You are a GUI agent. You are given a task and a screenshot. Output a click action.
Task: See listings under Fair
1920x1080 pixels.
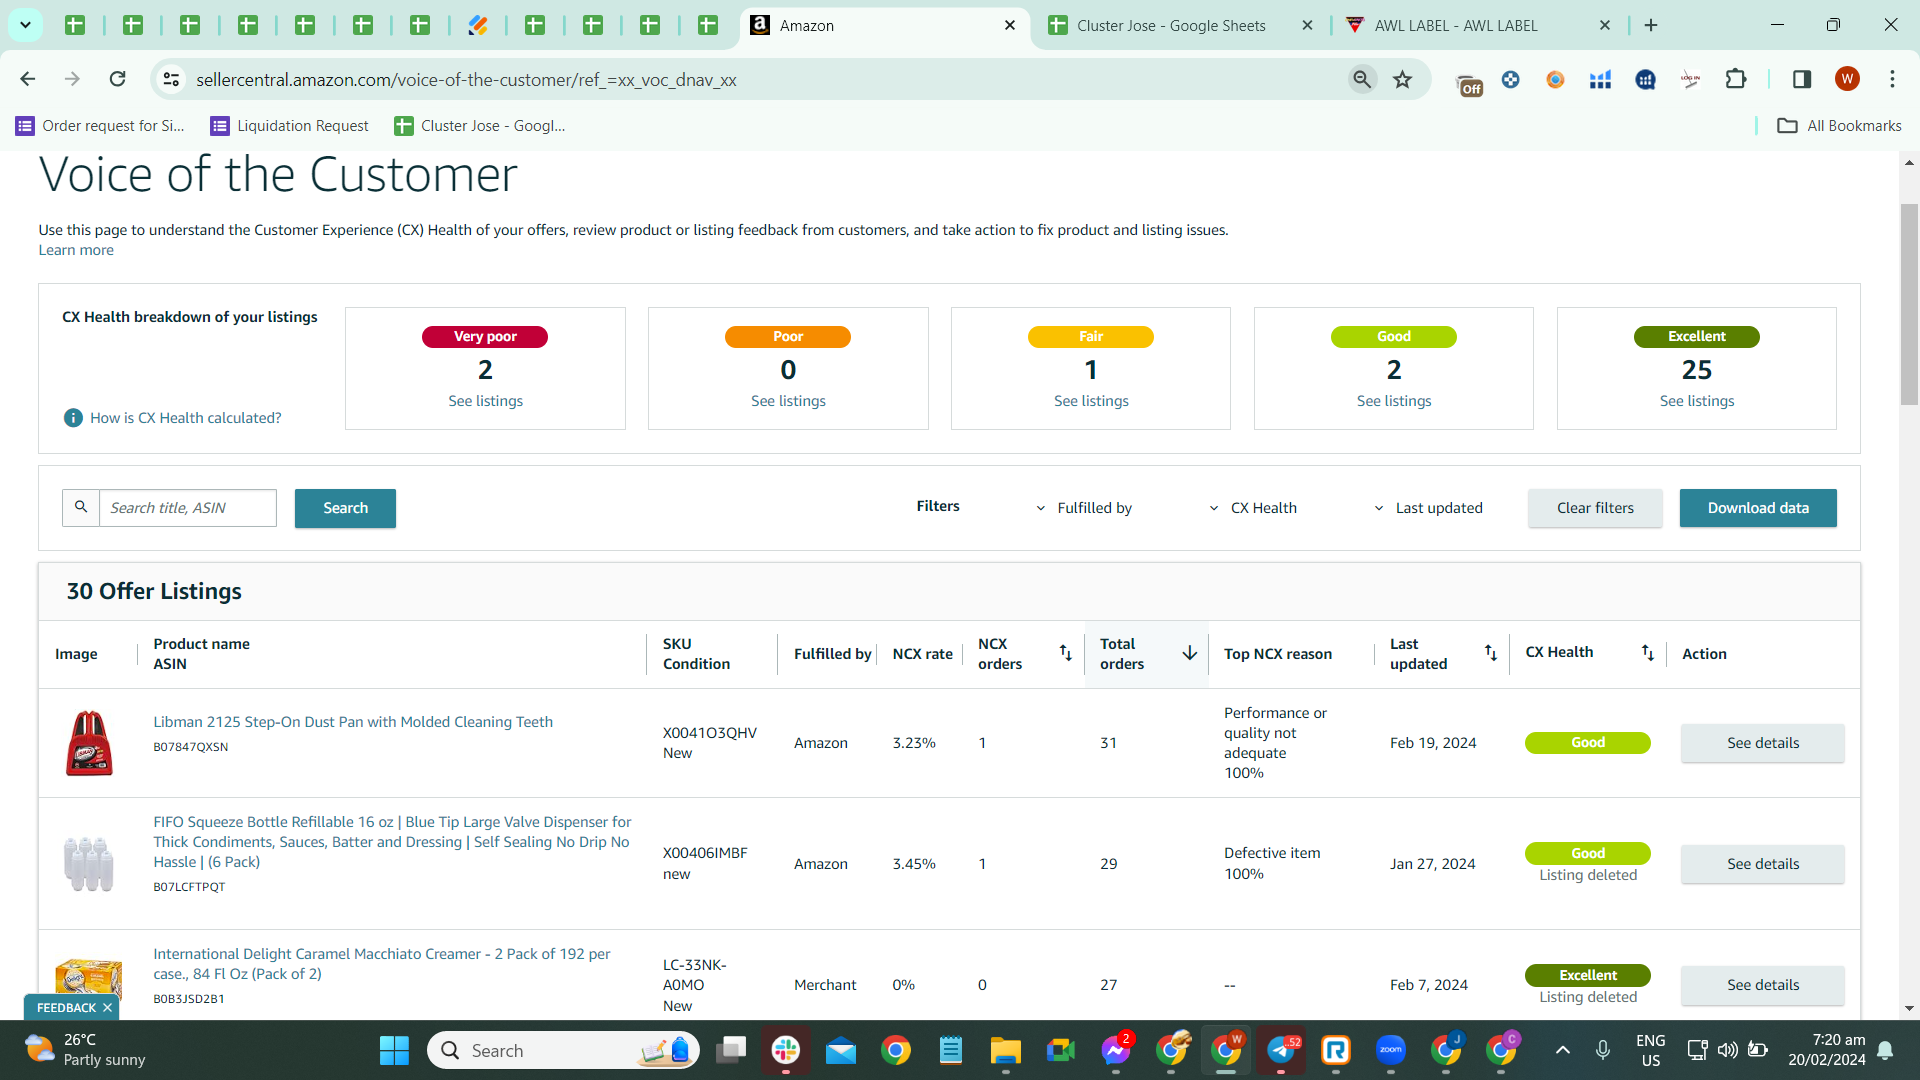coord(1091,401)
